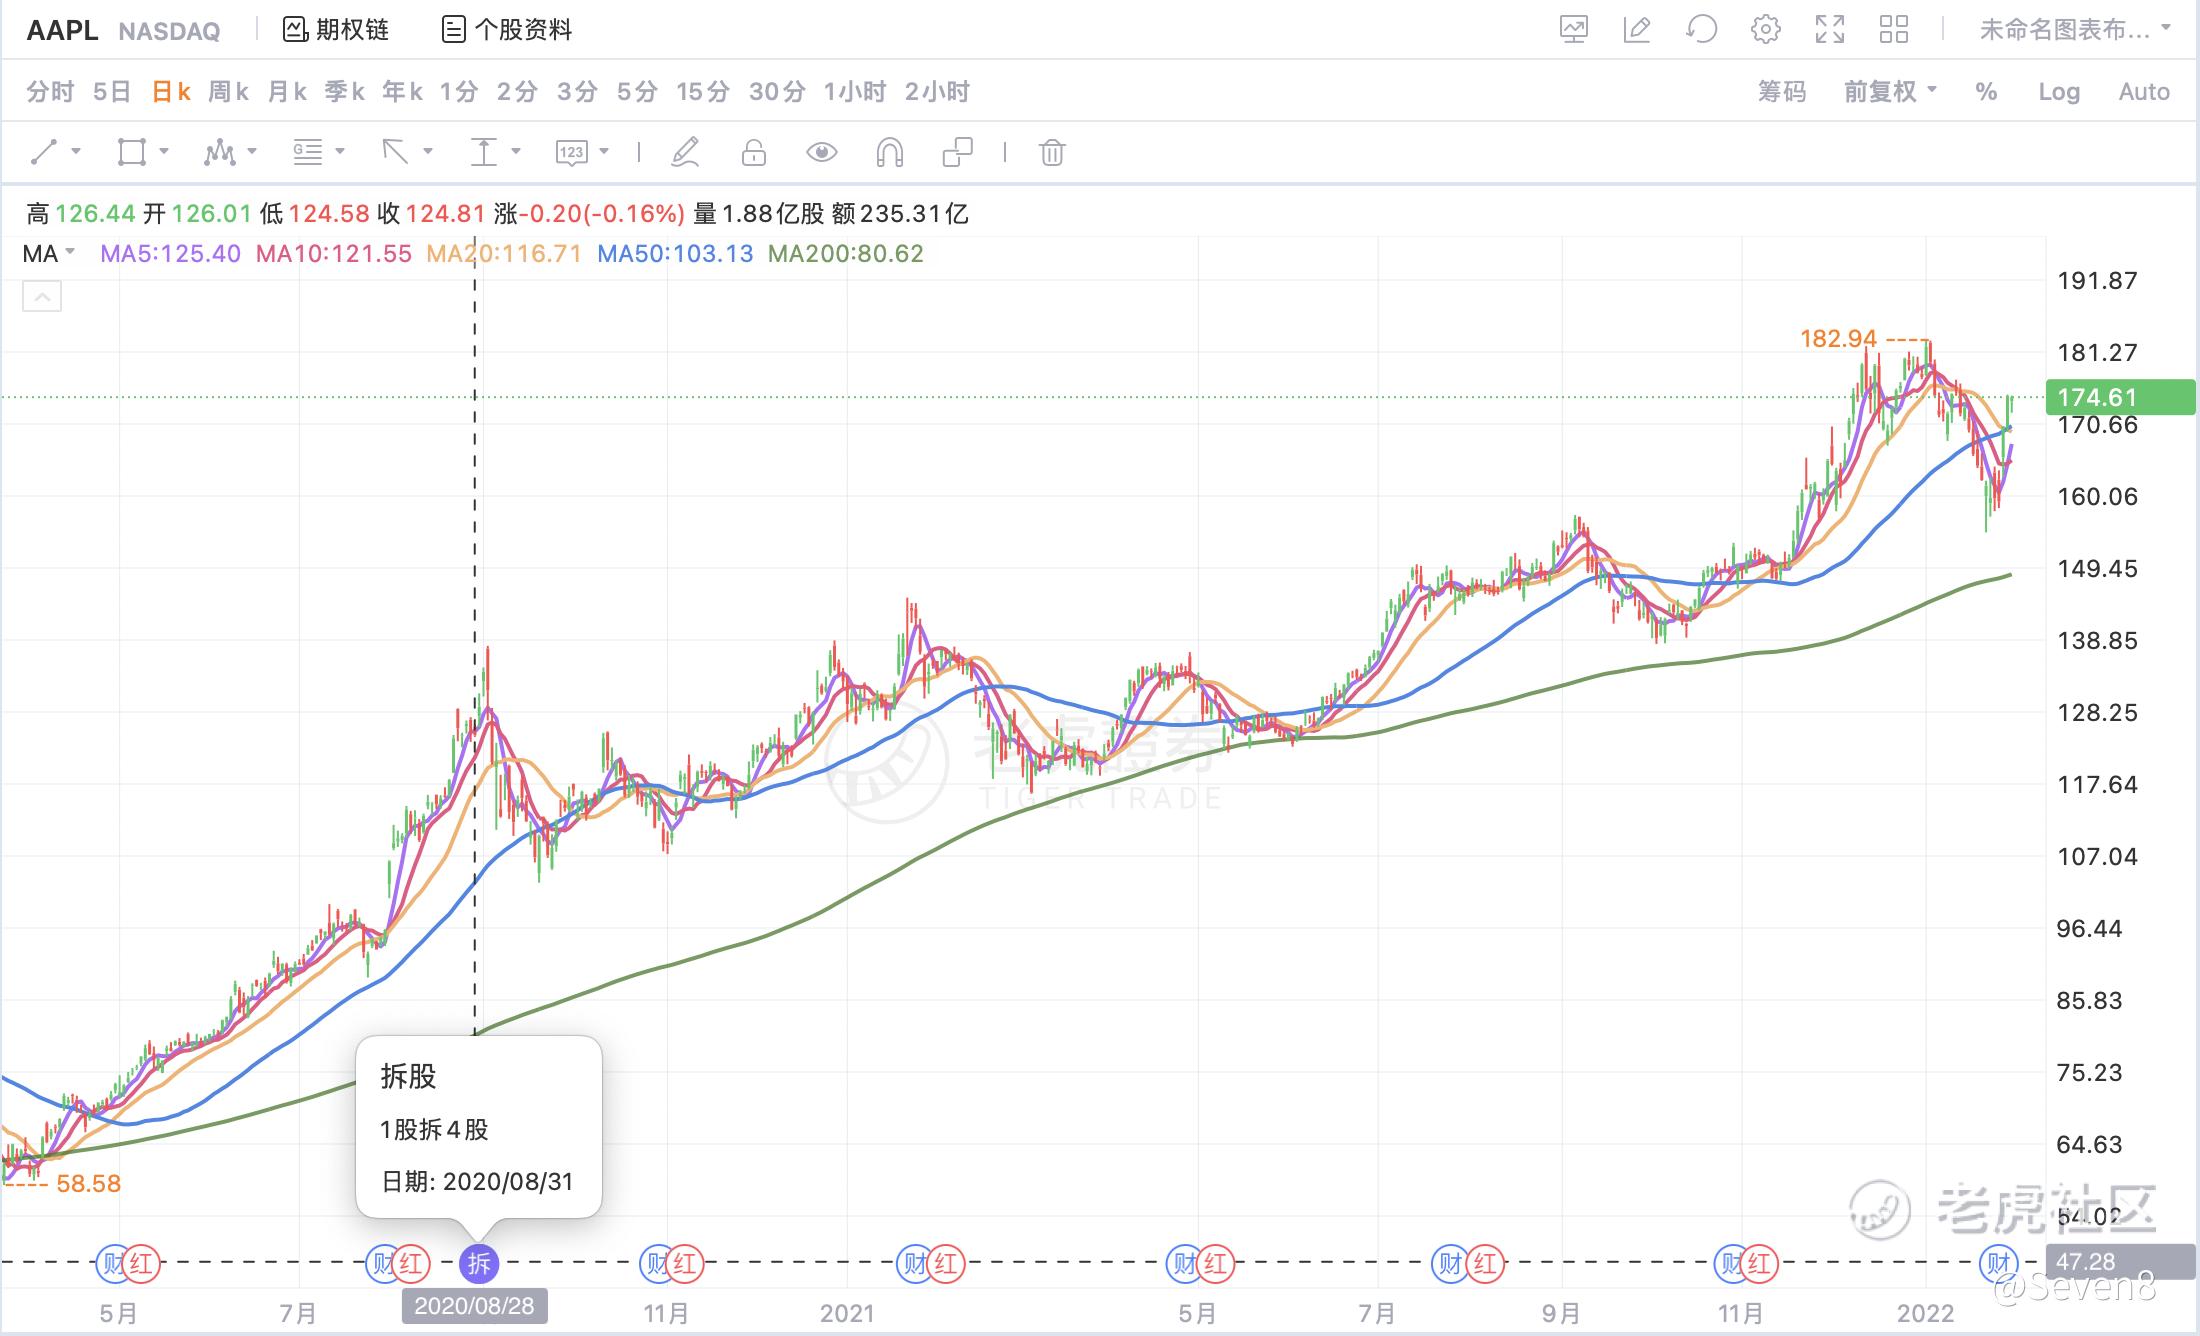The height and width of the screenshot is (1336, 2200).
Task: Select the 周k weekly candlestick tab
Action: tap(229, 92)
